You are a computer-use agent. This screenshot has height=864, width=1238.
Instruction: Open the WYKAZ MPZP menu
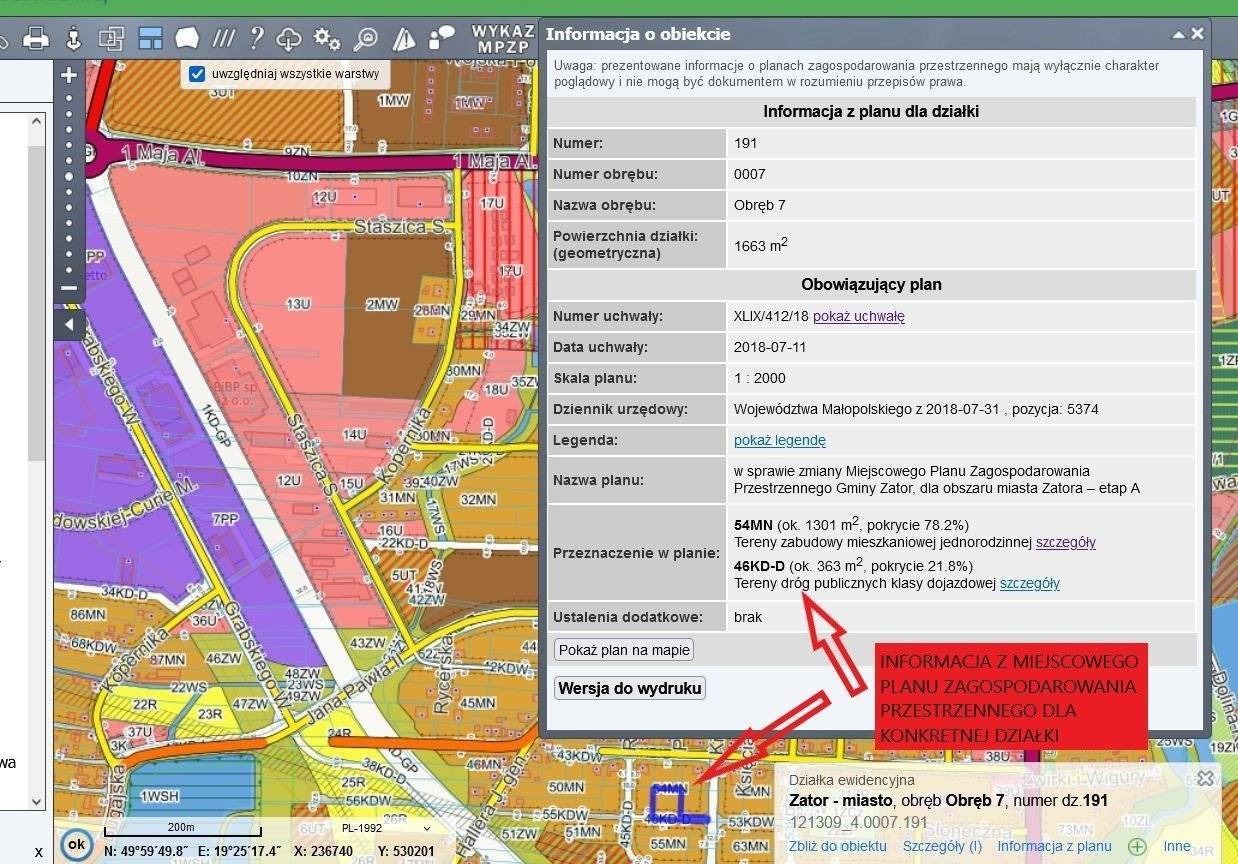(x=503, y=38)
